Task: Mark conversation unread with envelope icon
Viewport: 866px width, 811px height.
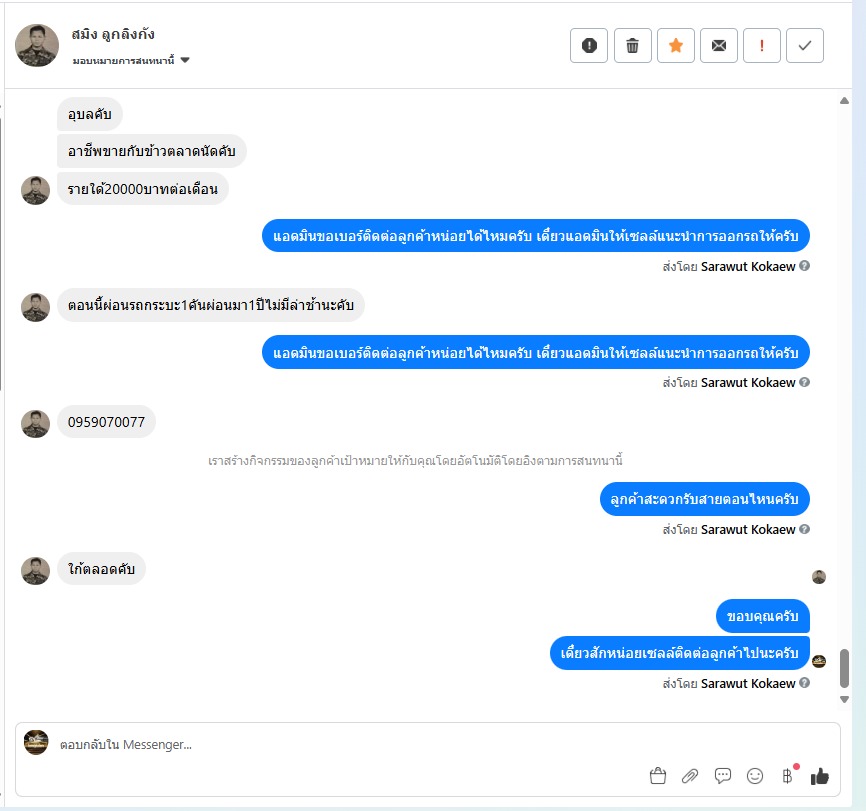Action: click(x=719, y=45)
